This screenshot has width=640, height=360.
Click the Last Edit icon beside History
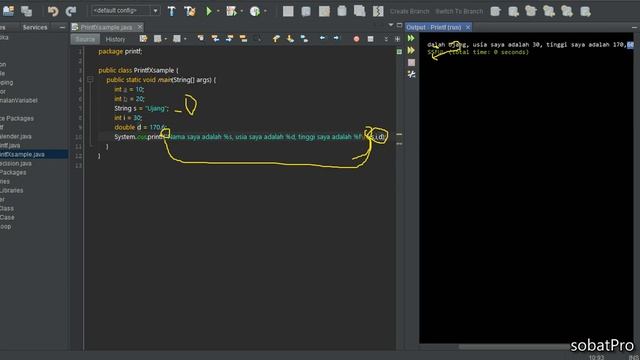[143, 39]
